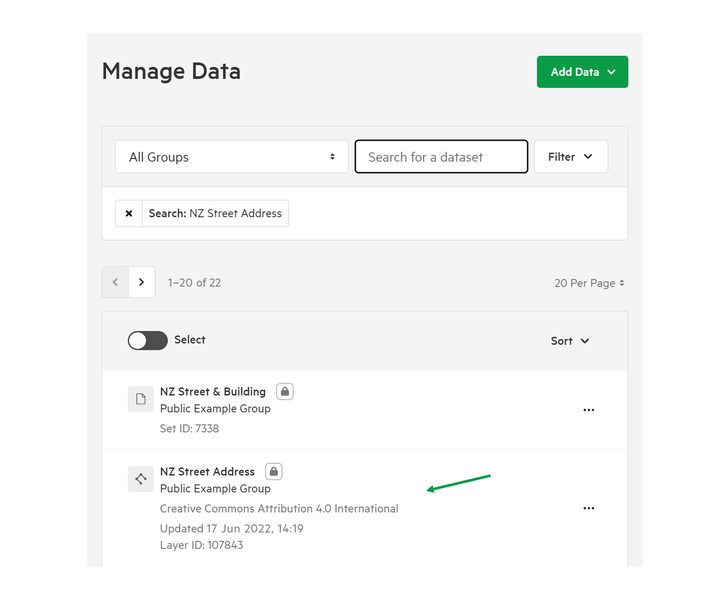Click the NZ Street & Building document icon
The image size is (720, 599).
[141, 399]
